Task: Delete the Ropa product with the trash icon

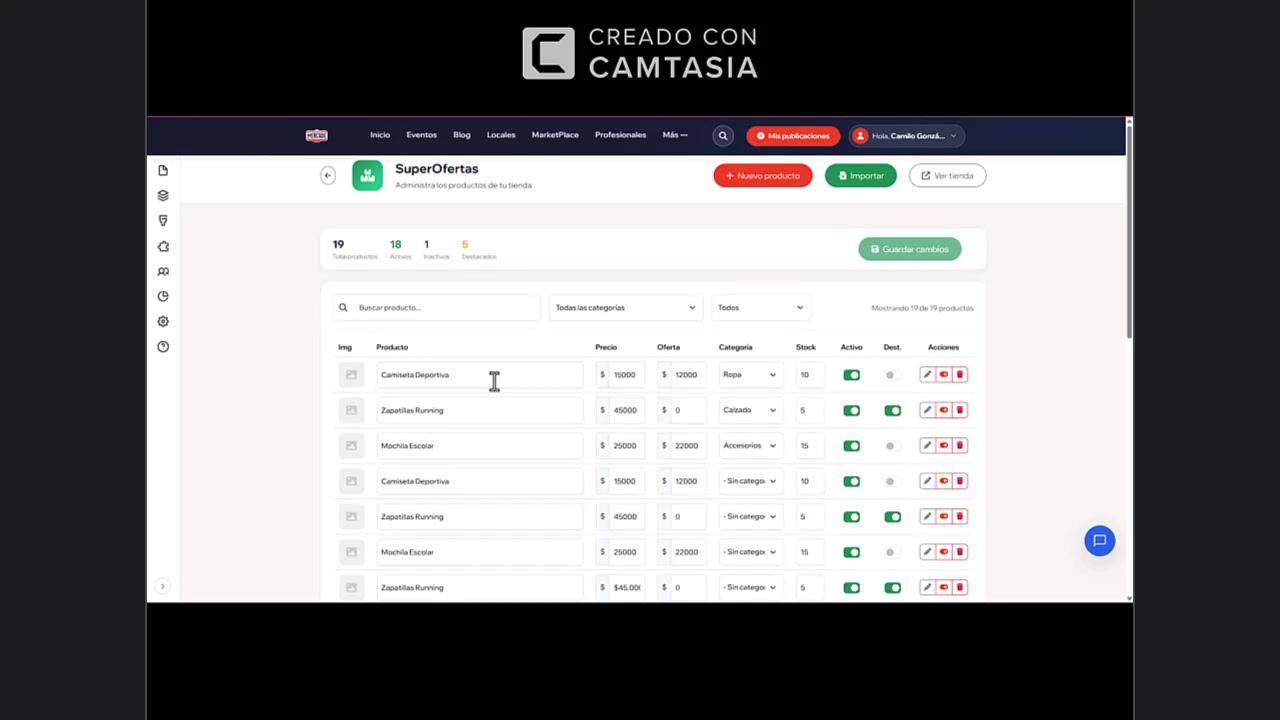Action: pyautogui.click(x=959, y=375)
